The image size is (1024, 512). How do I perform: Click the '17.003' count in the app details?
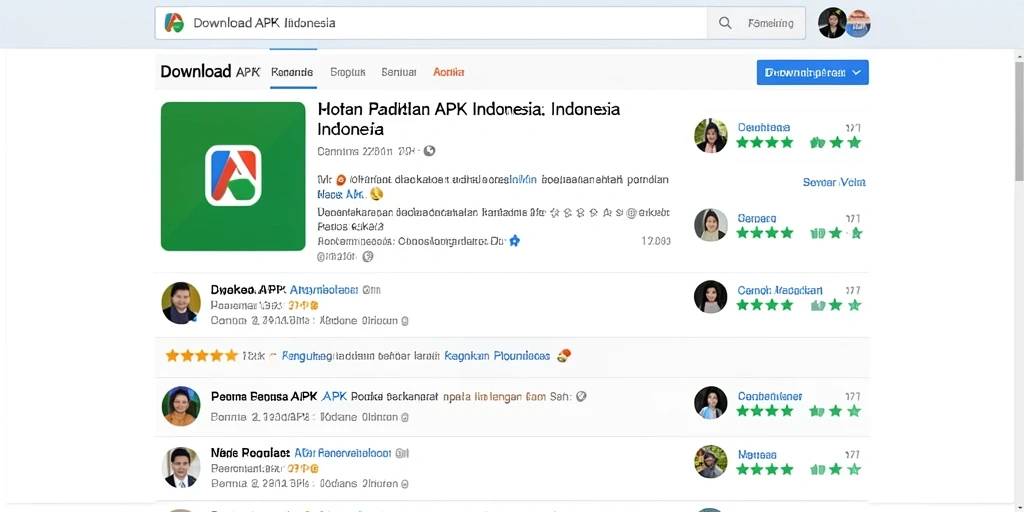[x=656, y=241]
